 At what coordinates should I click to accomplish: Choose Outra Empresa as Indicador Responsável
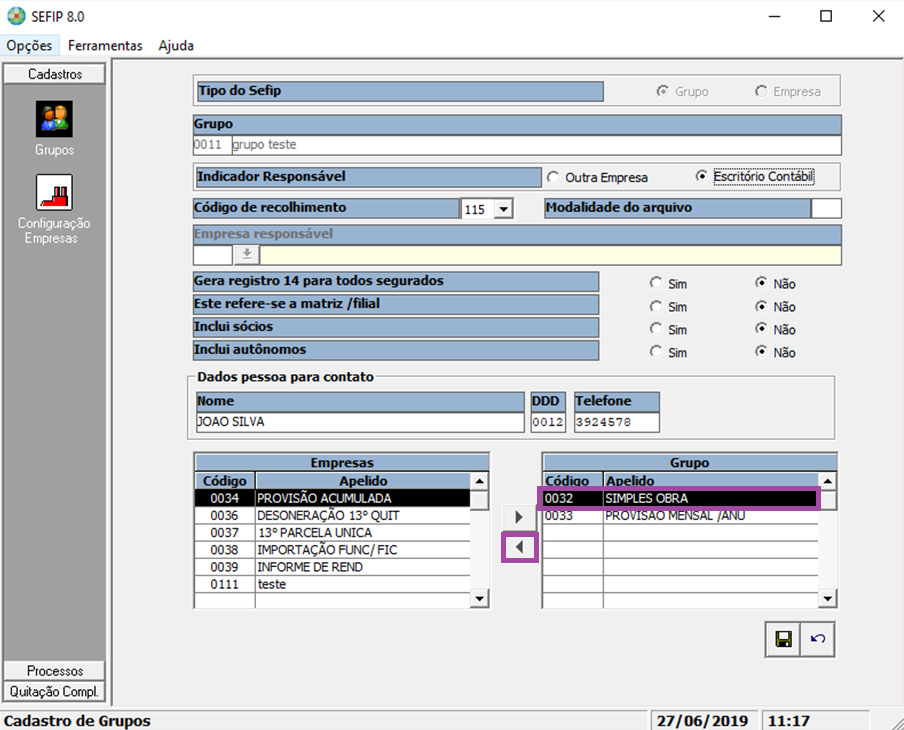tap(553, 177)
